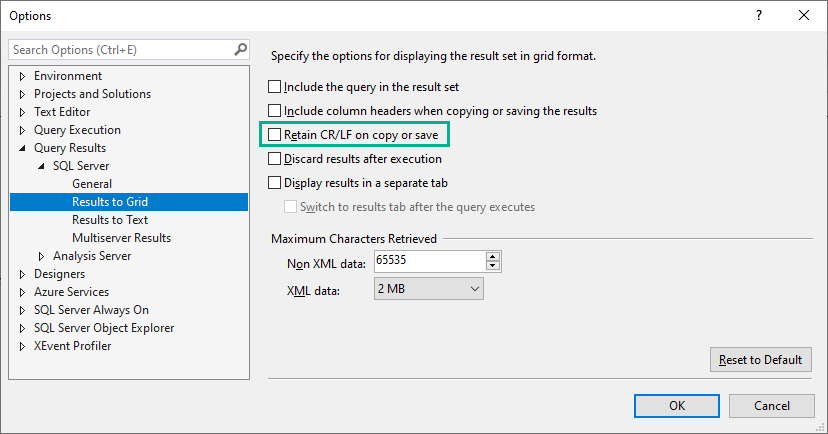This screenshot has height=434, width=828.
Task: Increase Non XML data value with up arrow
Action: (492, 257)
